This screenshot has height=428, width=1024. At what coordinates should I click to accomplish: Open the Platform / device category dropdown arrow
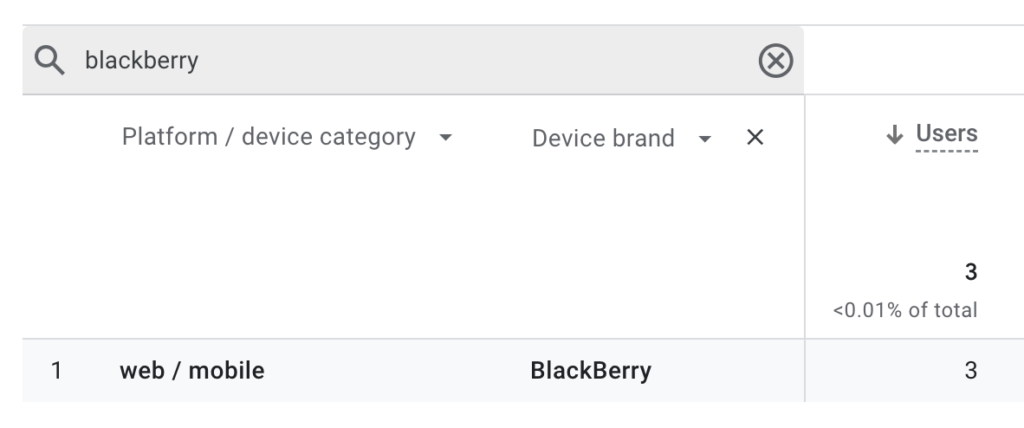coord(445,138)
